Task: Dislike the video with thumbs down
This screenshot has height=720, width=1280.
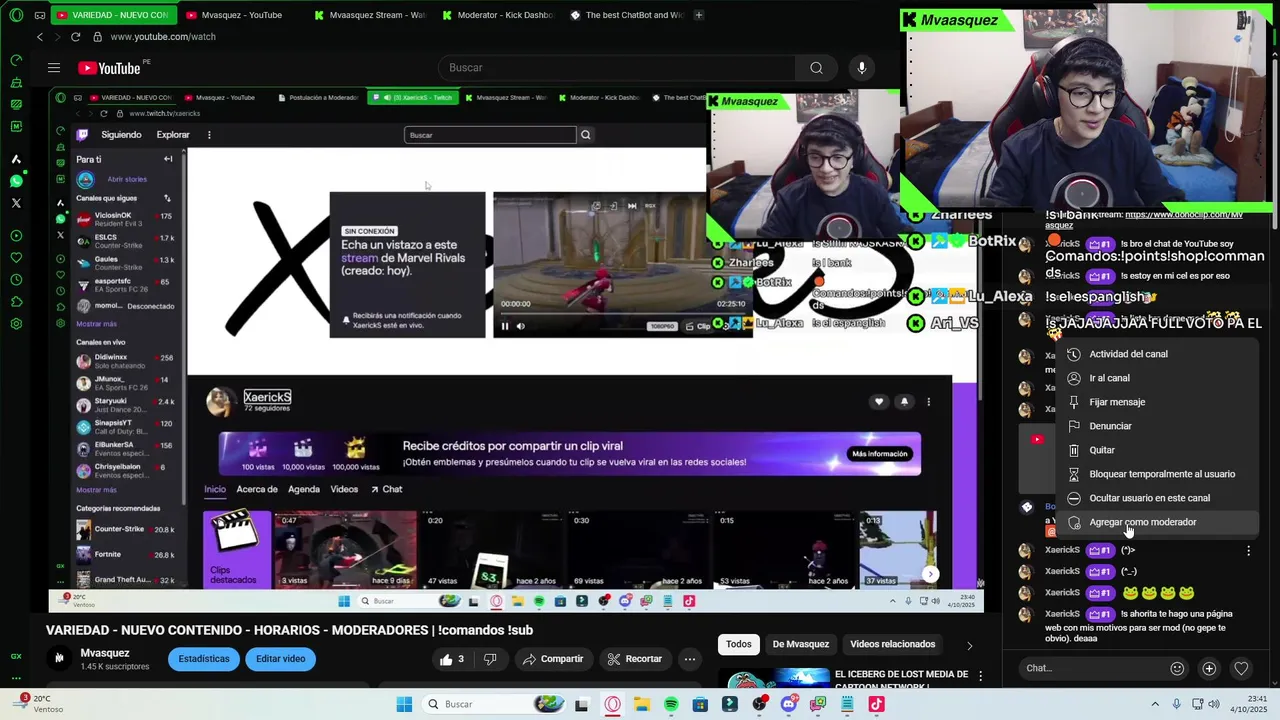Action: click(x=490, y=659)
